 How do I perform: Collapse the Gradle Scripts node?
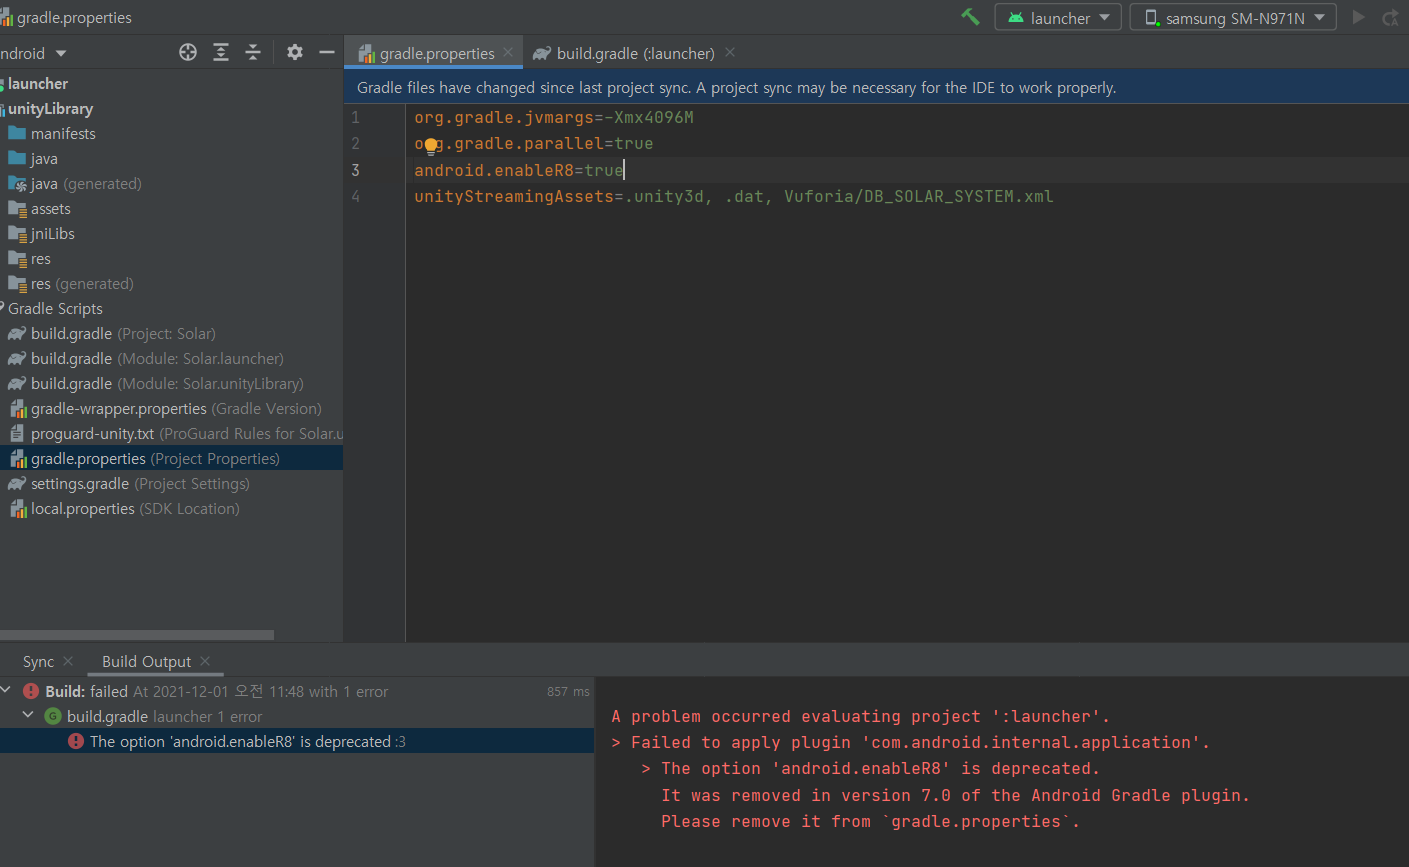coord(2,307)
